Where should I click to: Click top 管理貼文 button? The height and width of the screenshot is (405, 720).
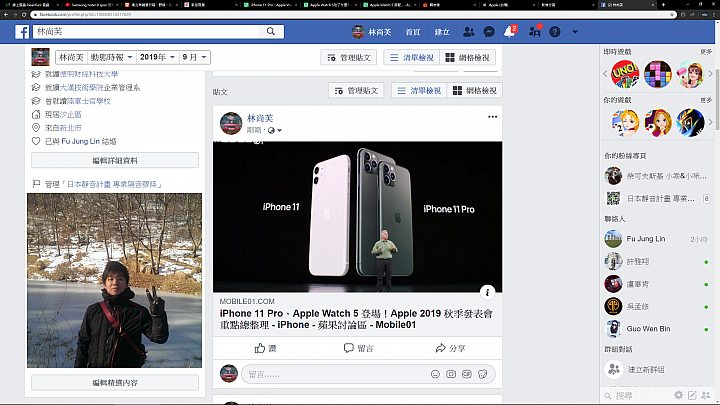tap(349, 57)
